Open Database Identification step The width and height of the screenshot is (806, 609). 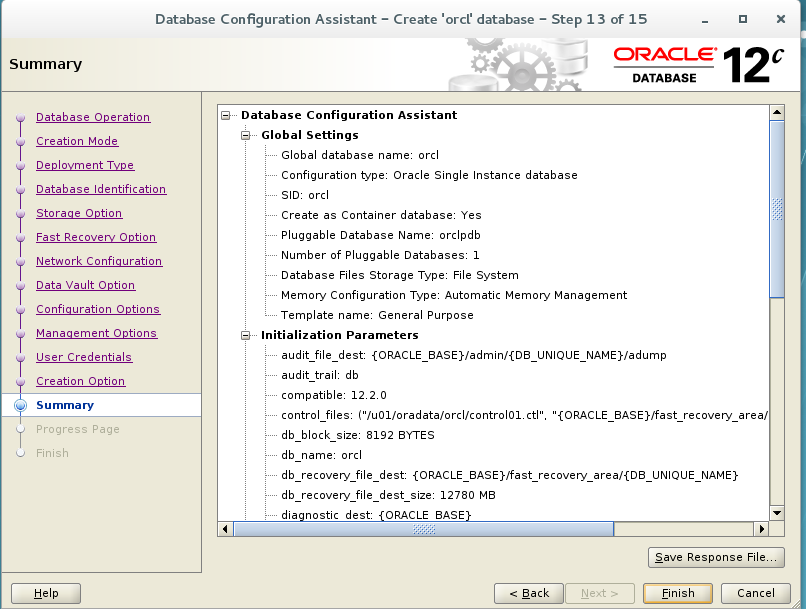101,189
